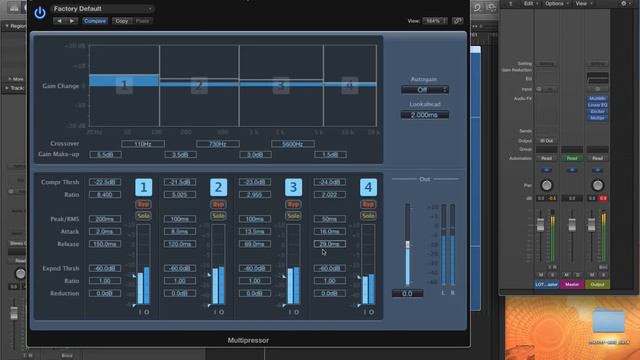Open Output channel Read automation dropdown

click(598, 158)
